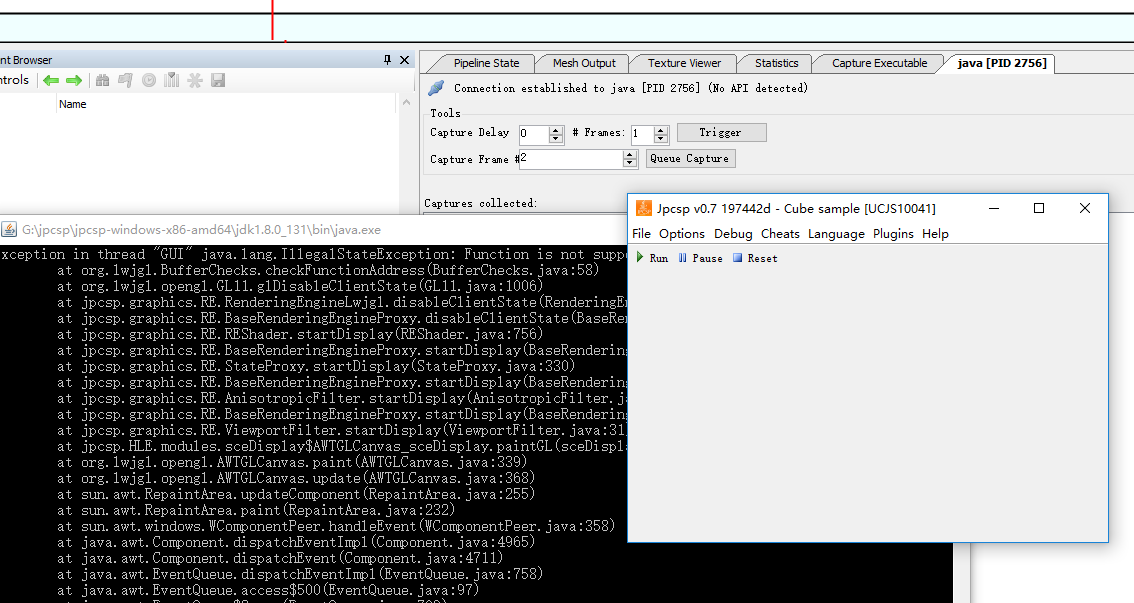Pin the Event Browser panel
This screenshot has height=603, width=1134.
388,60
